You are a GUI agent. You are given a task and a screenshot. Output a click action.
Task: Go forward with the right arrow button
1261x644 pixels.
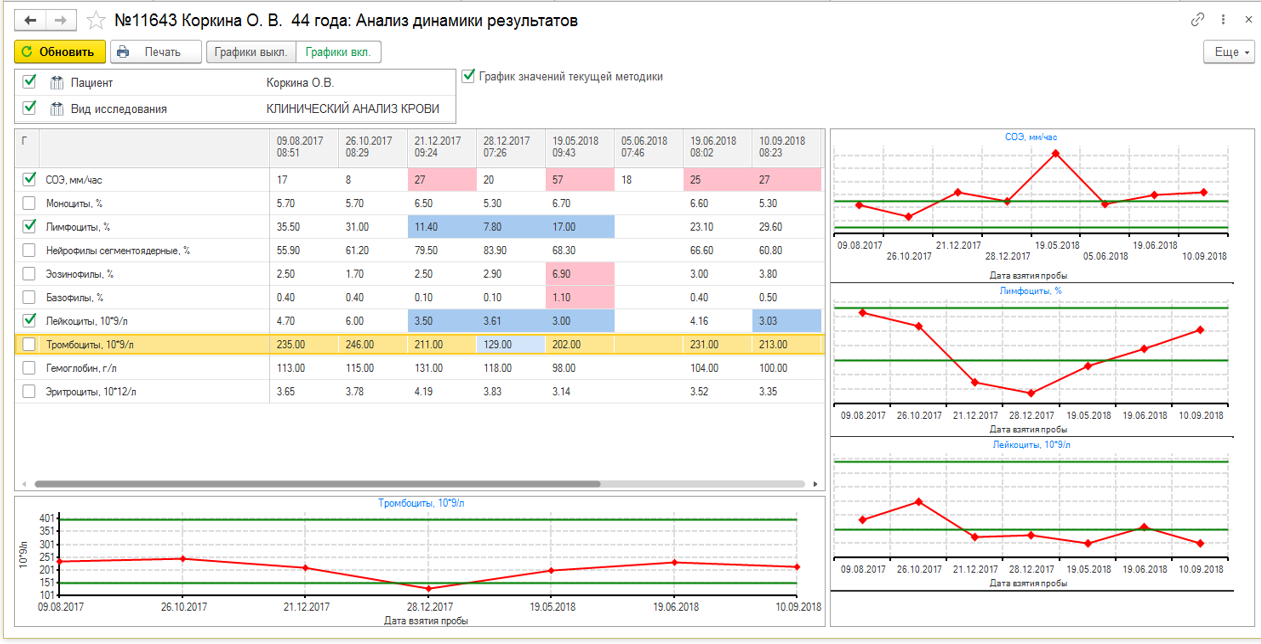pos(60,20)
